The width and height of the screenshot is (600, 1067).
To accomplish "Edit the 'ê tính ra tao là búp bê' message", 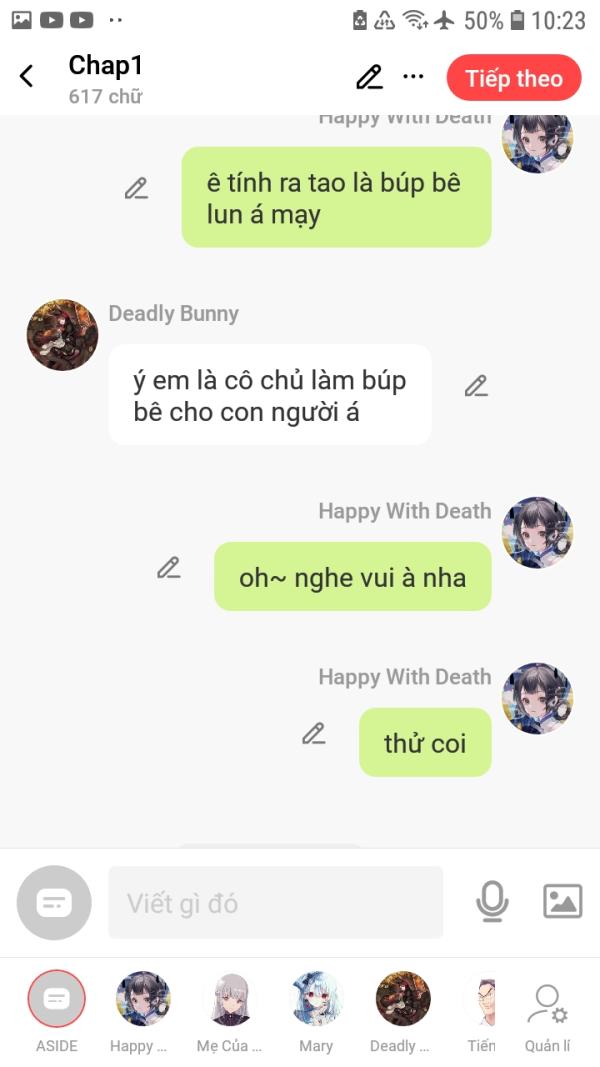I will point(136,188).
